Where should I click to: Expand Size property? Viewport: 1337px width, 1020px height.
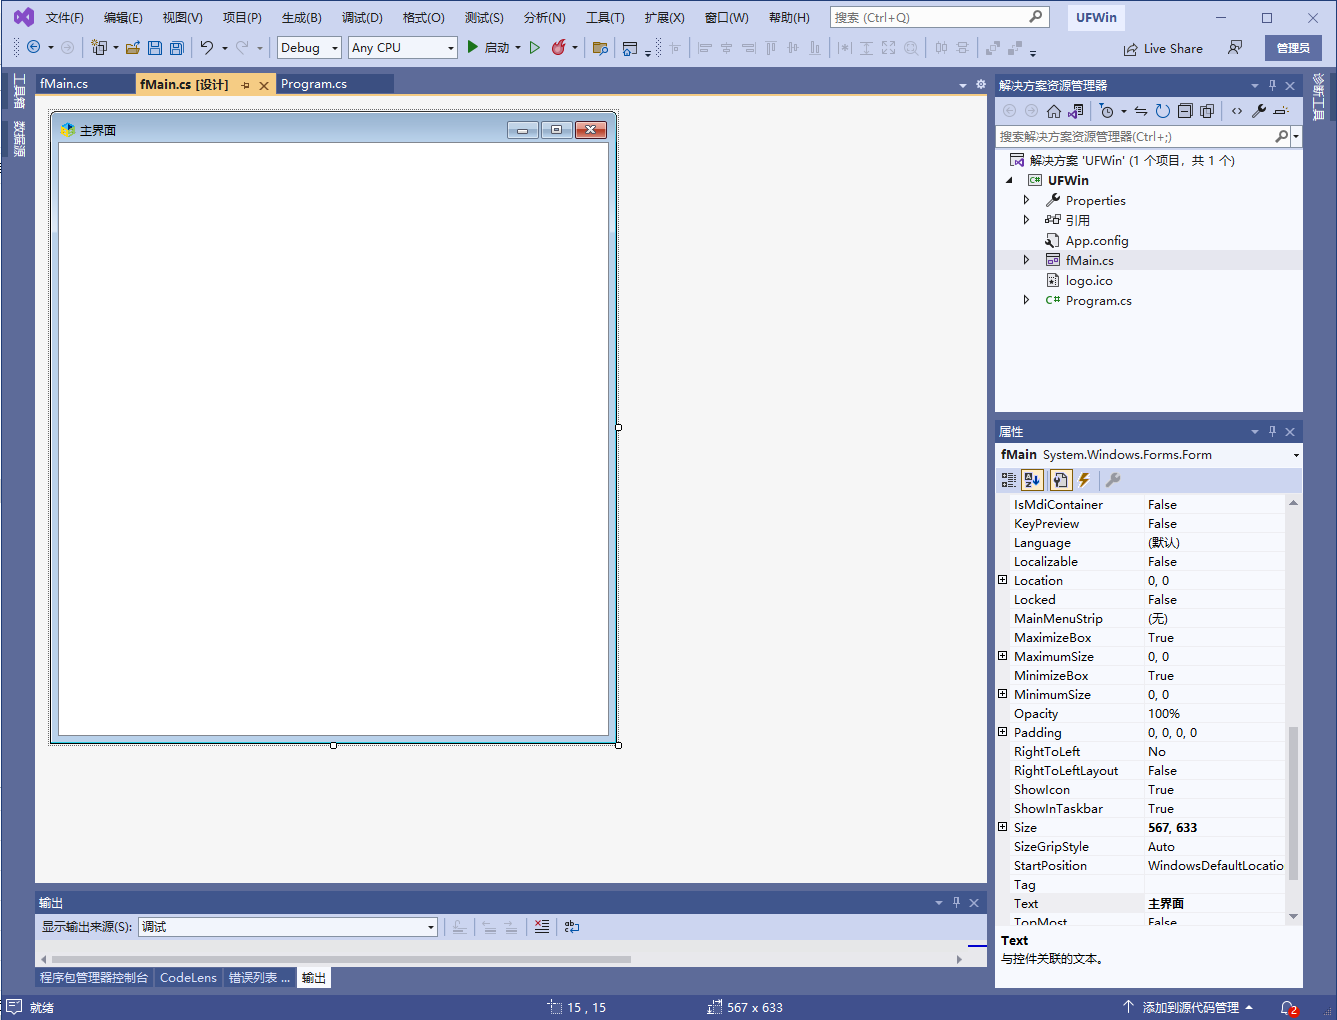(1003, 827)
